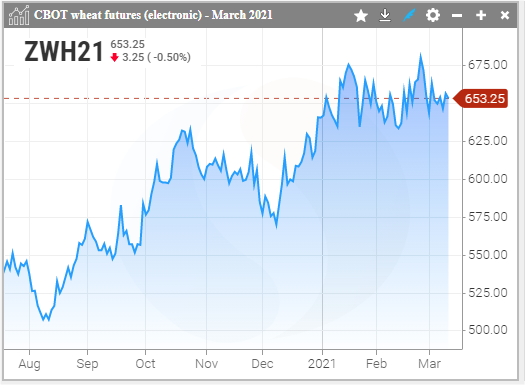The image size is (525, 385).
Task: Download the chart using download icon
Action: pyautogui.click(x=385, y=15)
